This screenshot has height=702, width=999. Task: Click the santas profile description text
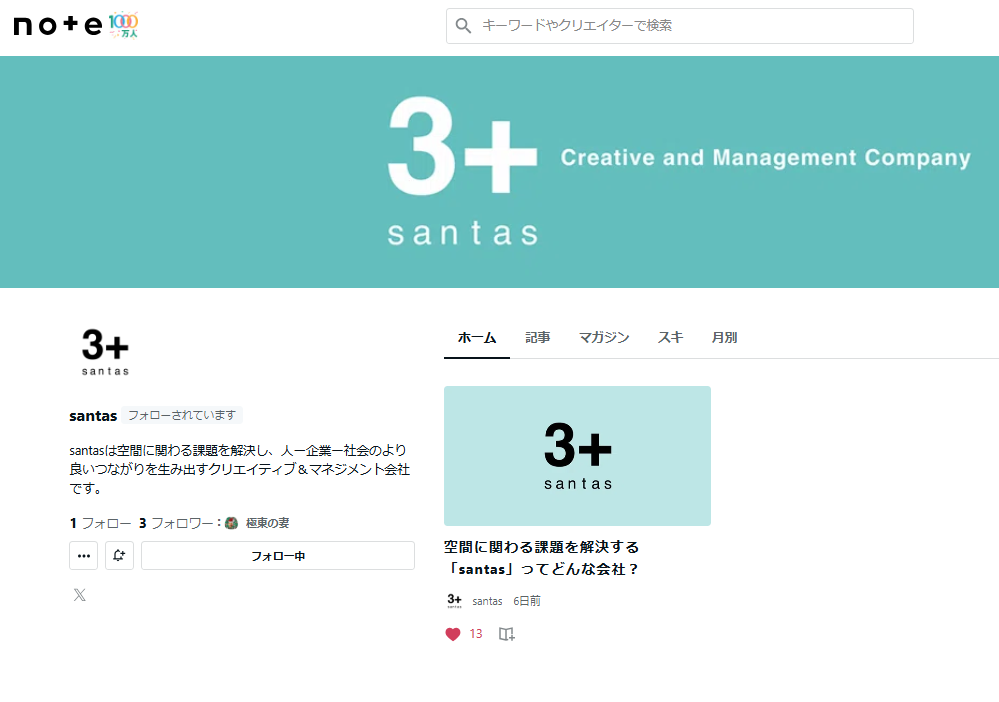pos(240,469)
